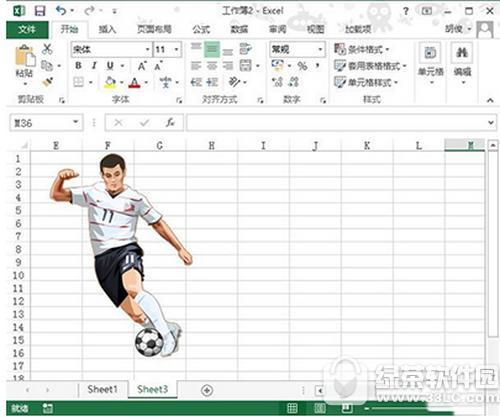Increase indent of cell content
The width and height of the screenshot is (500, 417).
pos(212,82)
